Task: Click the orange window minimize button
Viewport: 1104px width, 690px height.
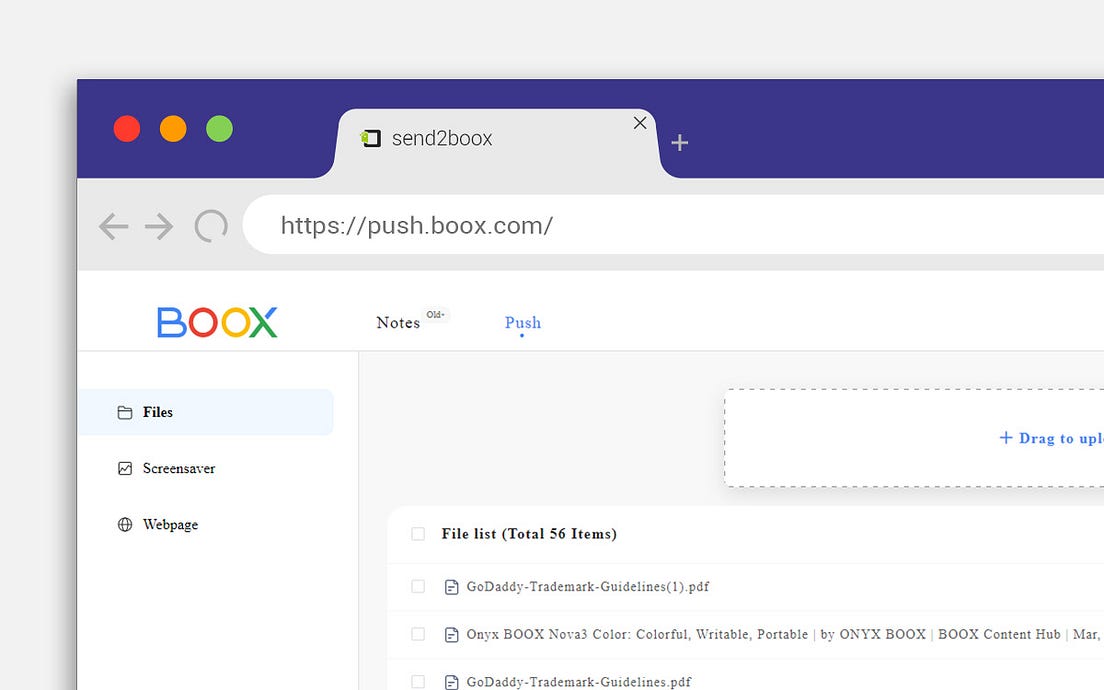Action: pos(173,129)
